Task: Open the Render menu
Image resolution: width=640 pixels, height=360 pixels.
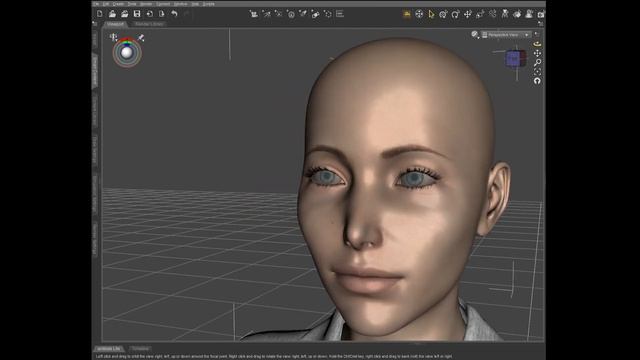Action: pos(146,4)
